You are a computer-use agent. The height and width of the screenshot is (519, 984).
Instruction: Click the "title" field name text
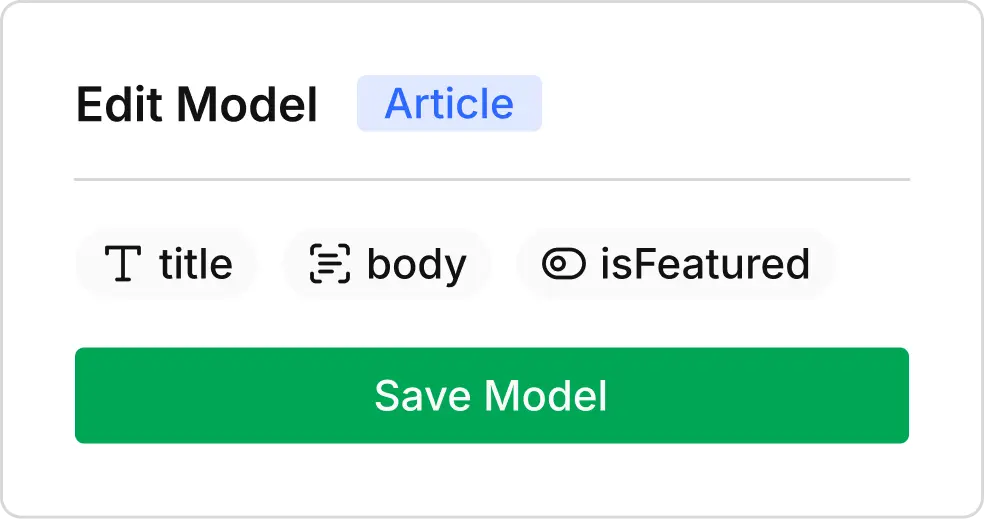pyautogui.click(x=196, y=264)
